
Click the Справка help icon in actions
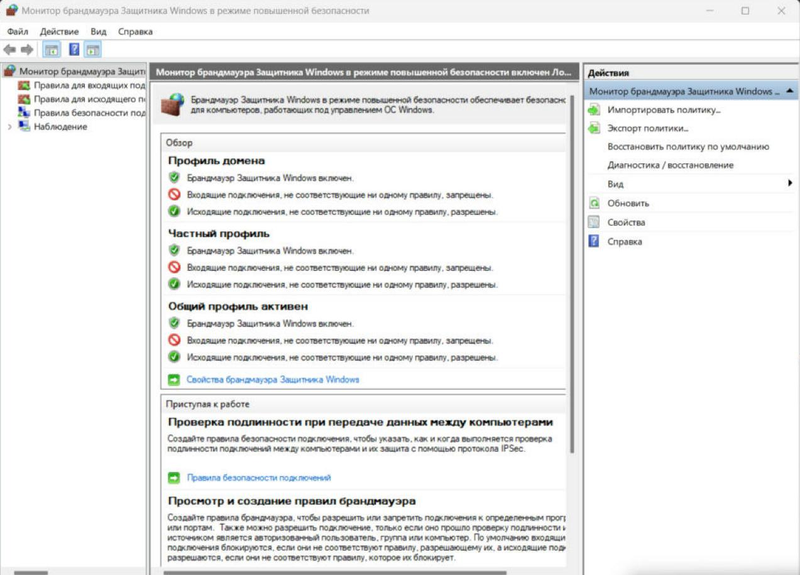[x=594, y=241]
